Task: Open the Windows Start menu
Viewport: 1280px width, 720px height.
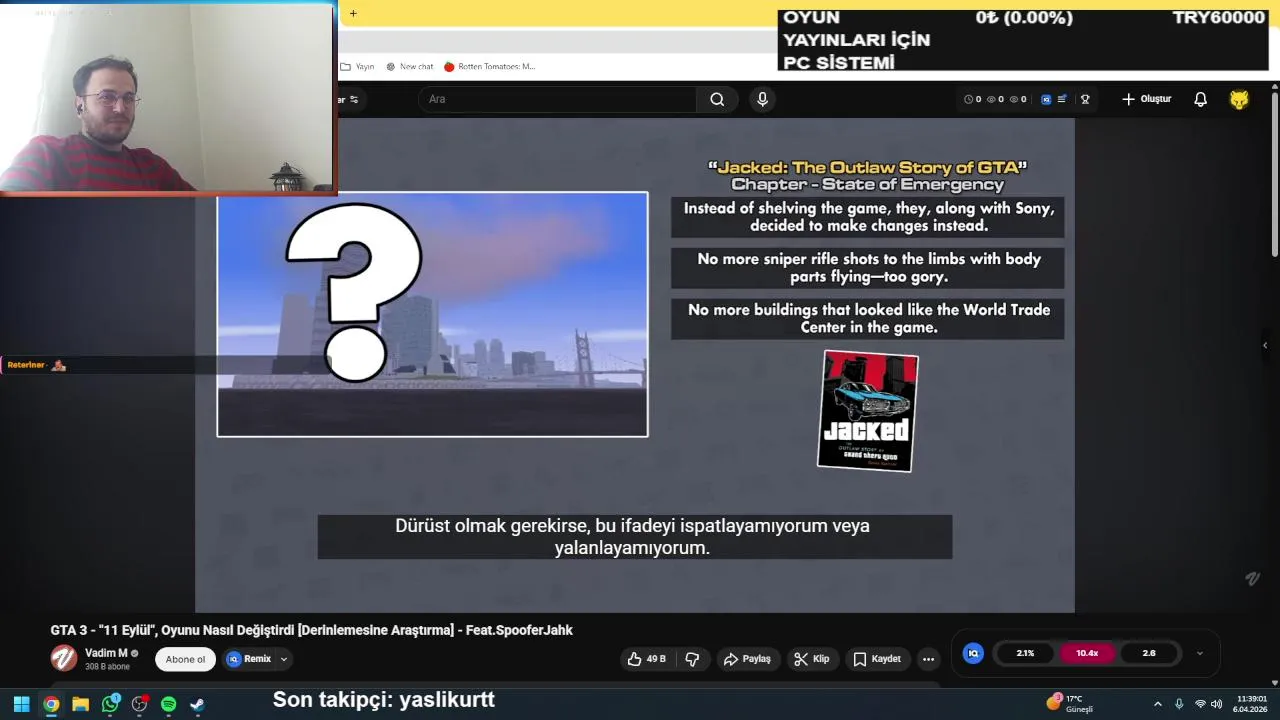Action: tap(21, 704)
